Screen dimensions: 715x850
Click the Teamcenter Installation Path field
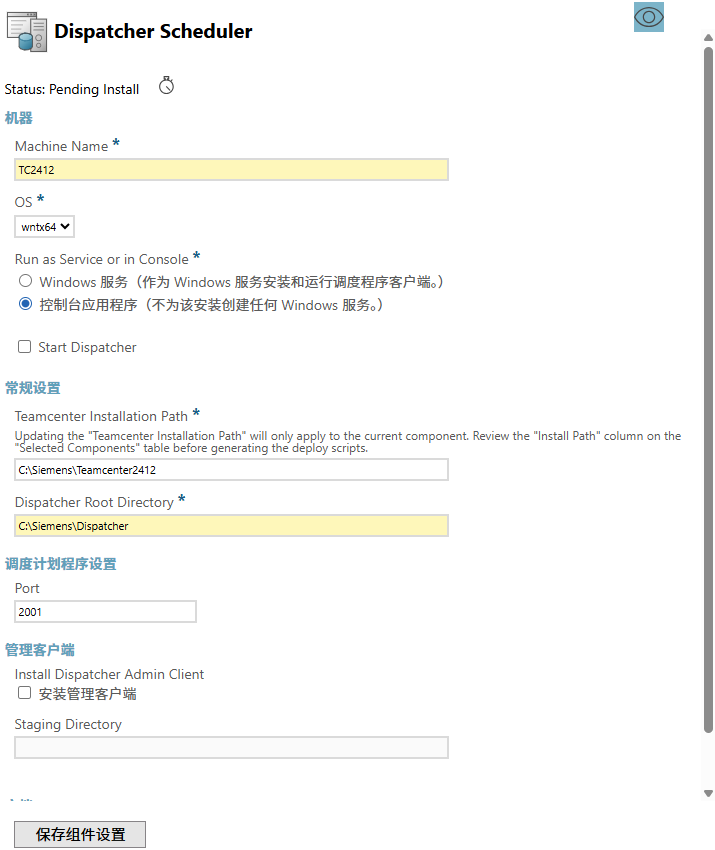point(231,470)
